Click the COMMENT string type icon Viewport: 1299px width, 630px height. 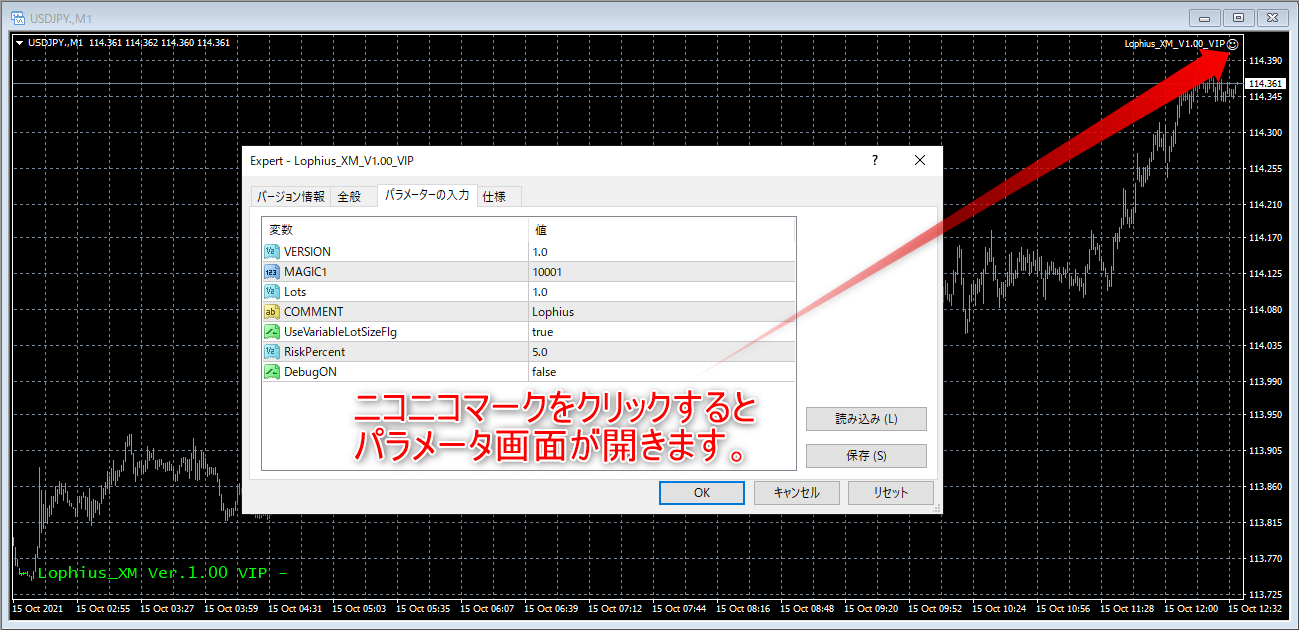[272, 312]
